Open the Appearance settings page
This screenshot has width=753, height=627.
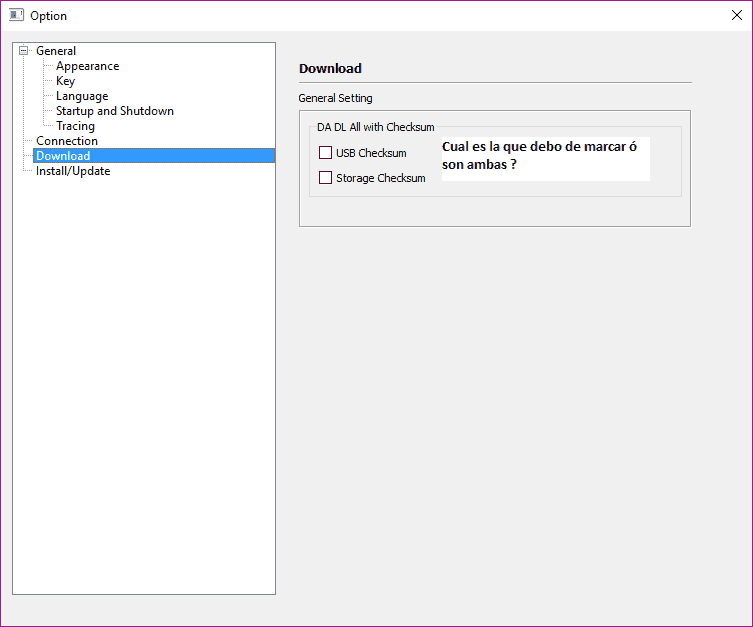click(x=87, y=66)
